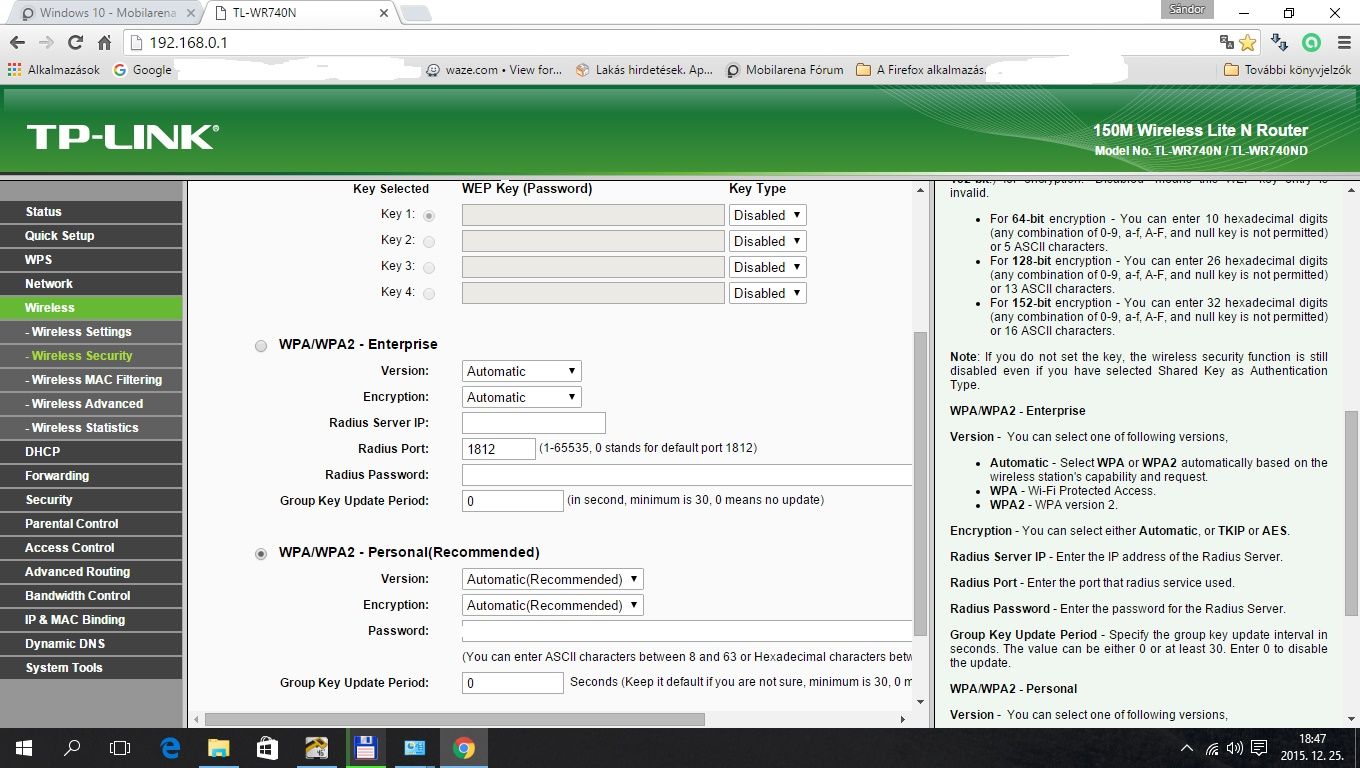Select WPA/WPA2 - Enterprise radio button

[x=261, y=346]
